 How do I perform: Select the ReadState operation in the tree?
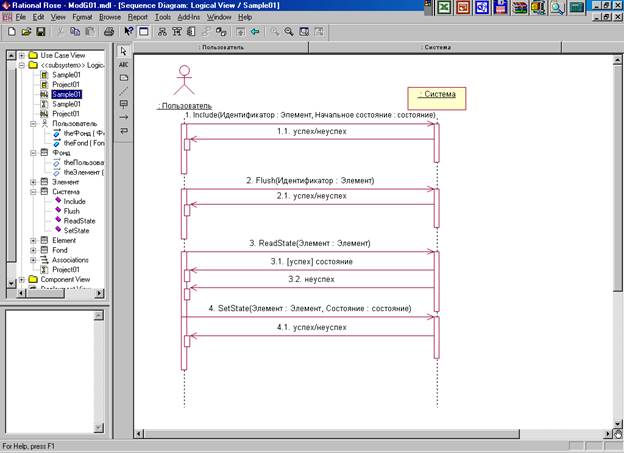pyautogui.click(x=78, y=220)
